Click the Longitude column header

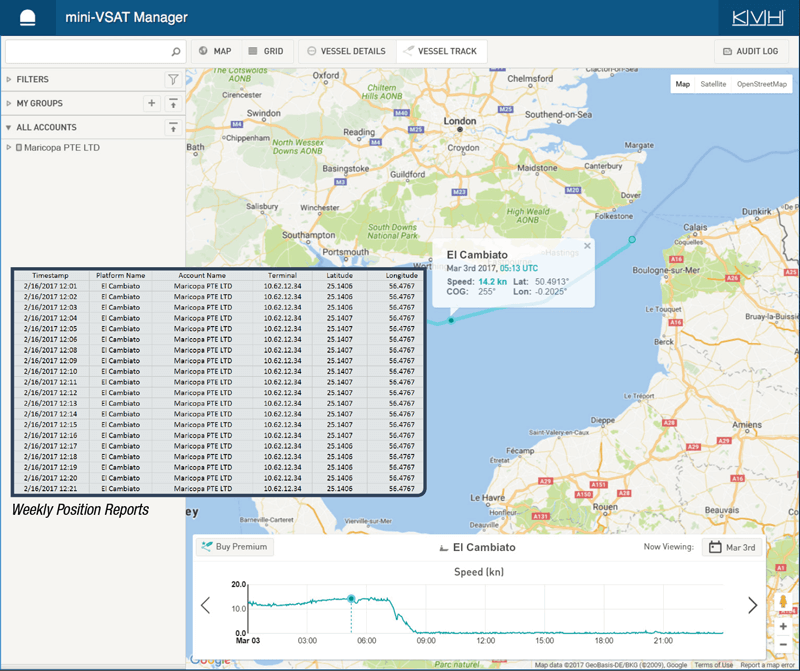tap(402, 276)
